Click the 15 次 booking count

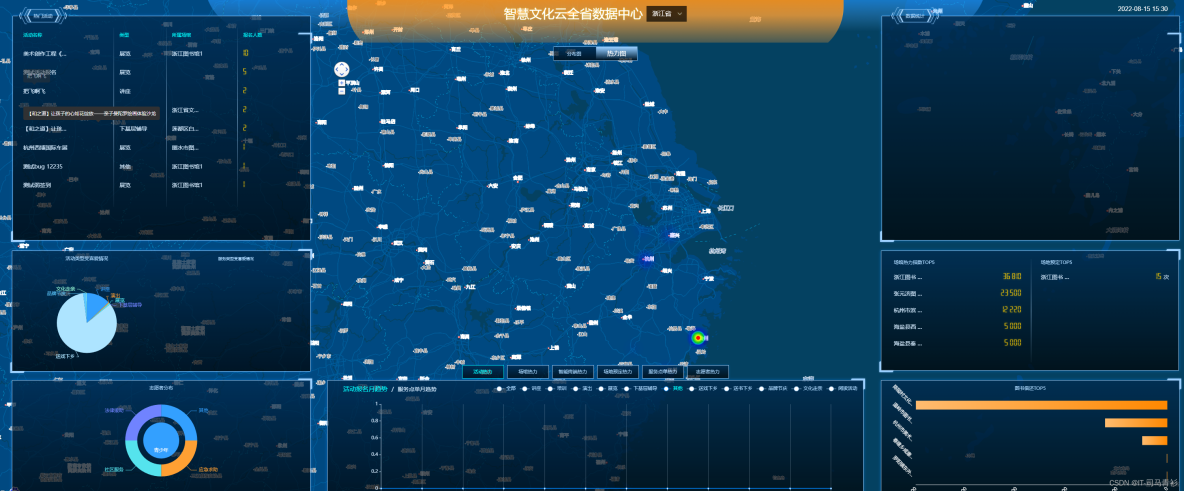pos(1162,277)
